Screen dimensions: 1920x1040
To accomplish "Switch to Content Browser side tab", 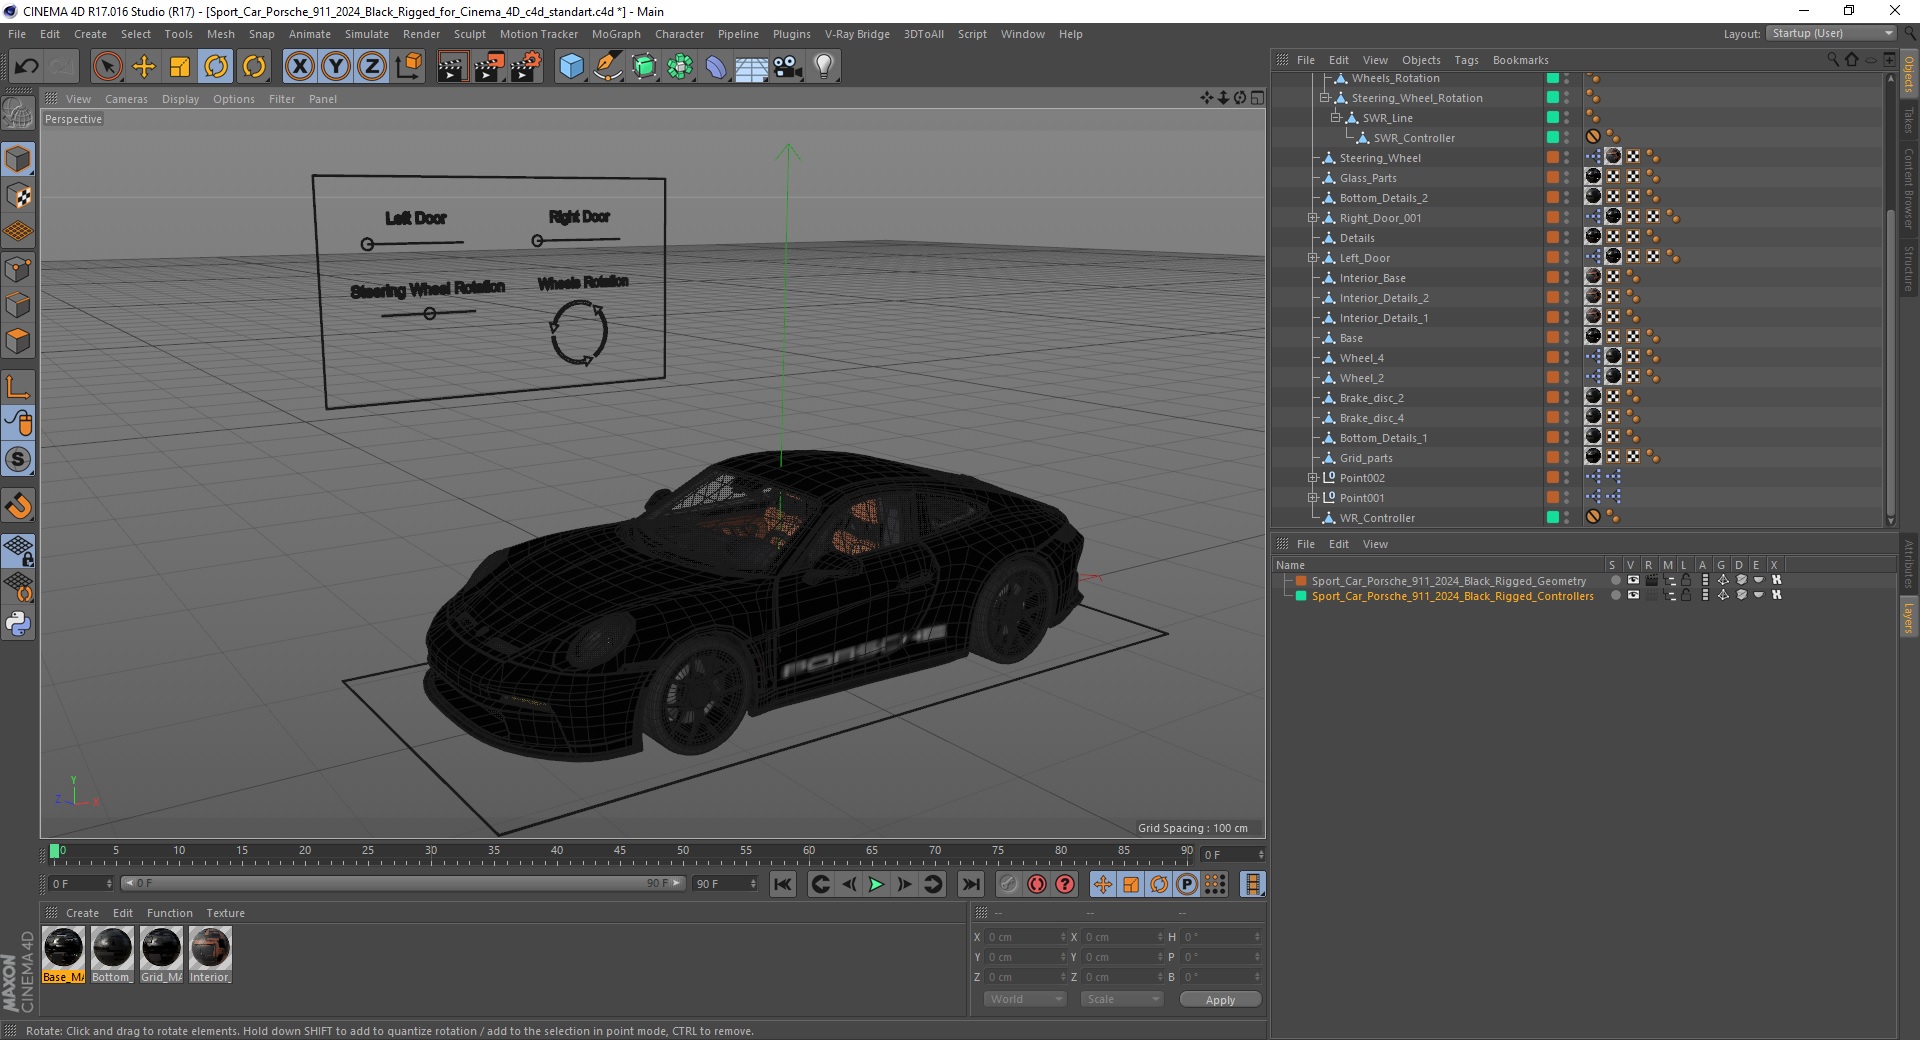I will coord(1908,188).
